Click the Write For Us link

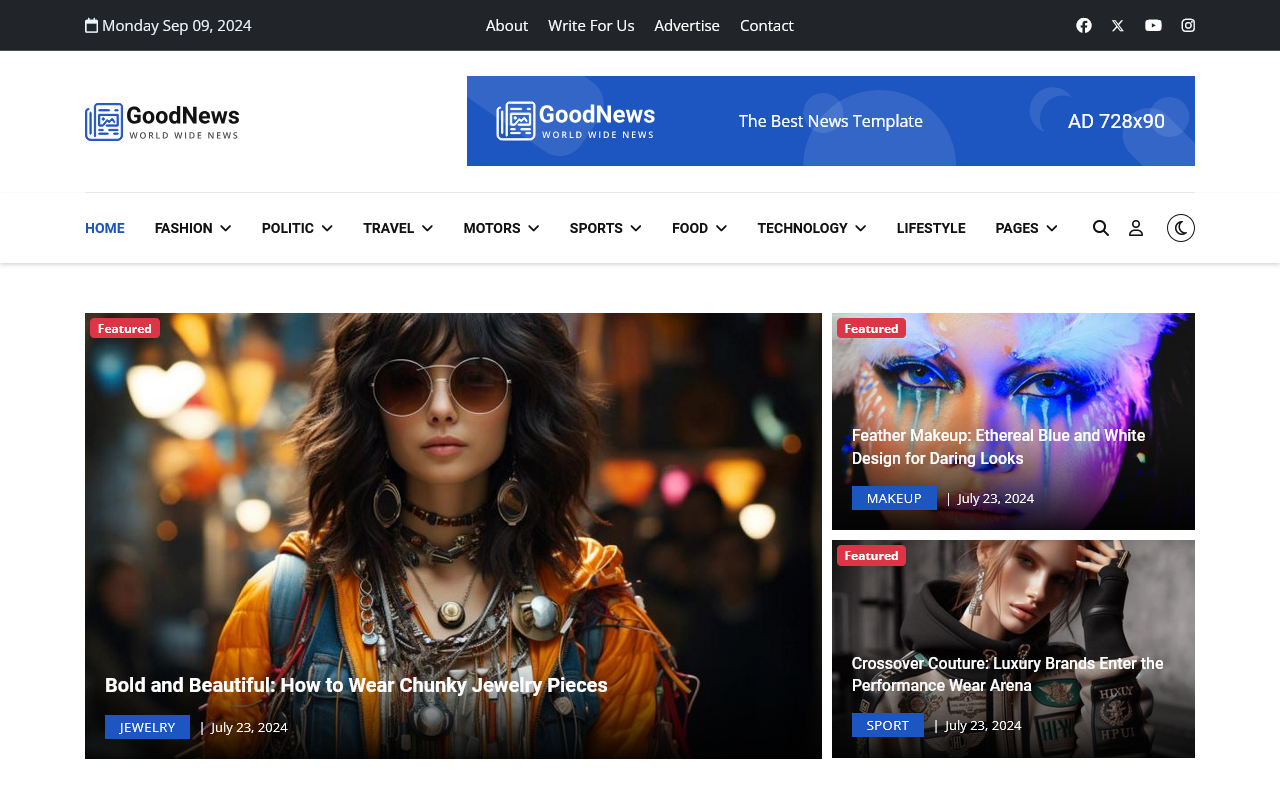[x=591, y=25]
